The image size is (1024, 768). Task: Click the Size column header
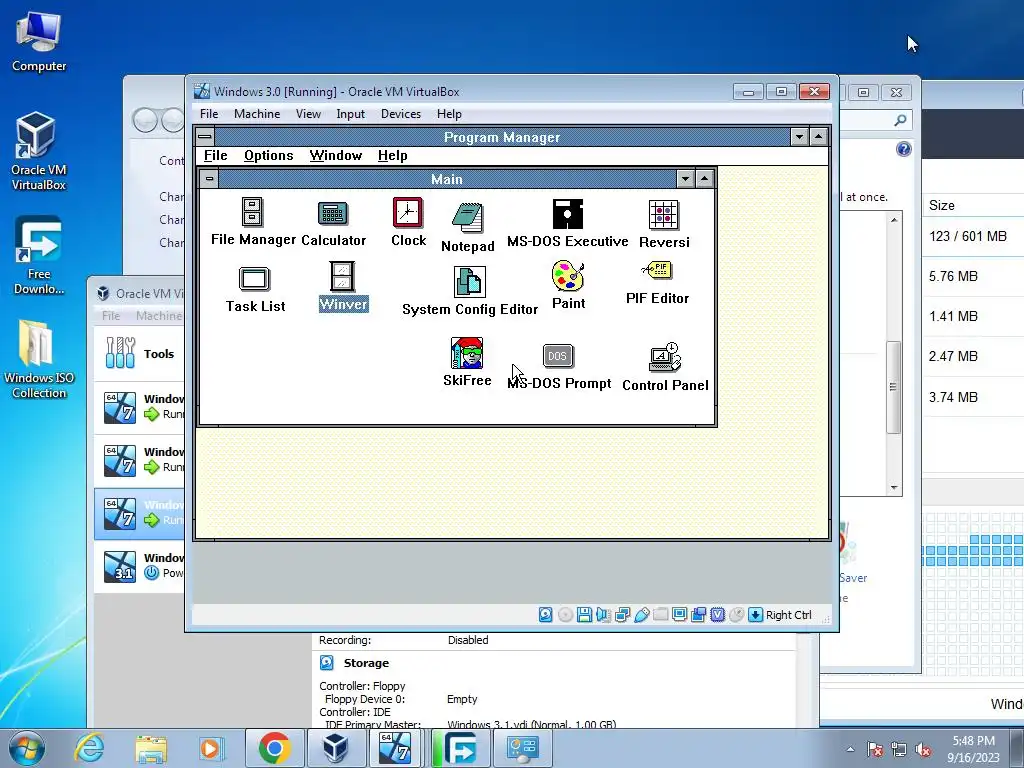click(x=942, y=205)
